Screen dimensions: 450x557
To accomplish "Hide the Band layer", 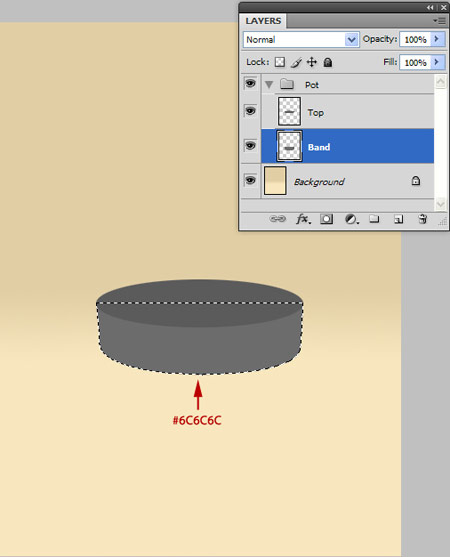I will [250, 146].
